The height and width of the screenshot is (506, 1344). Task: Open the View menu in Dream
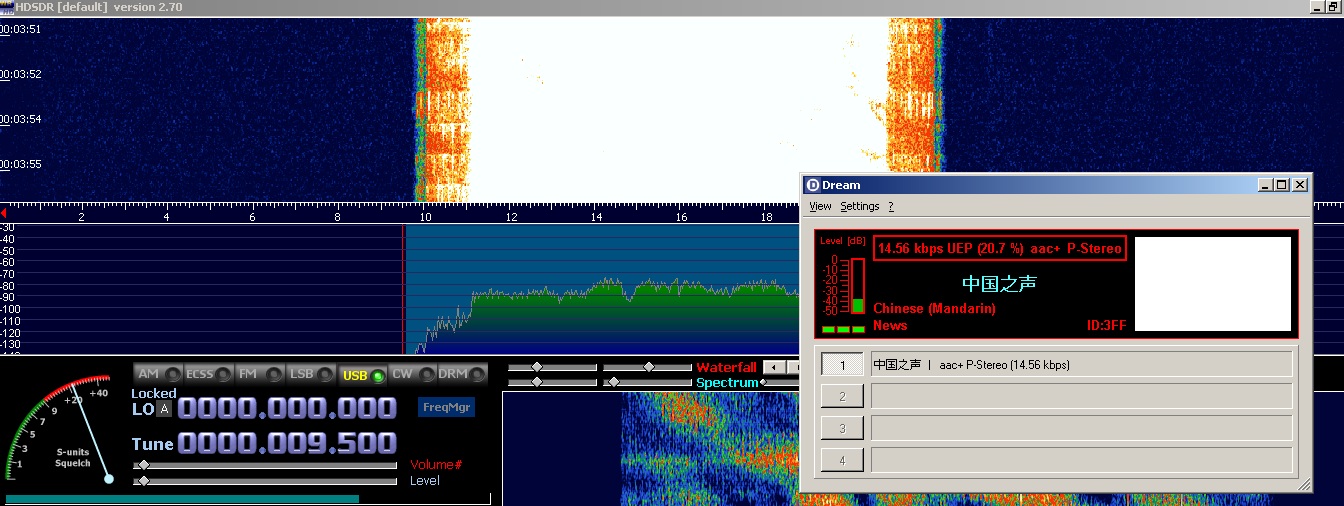coord(820,206)
